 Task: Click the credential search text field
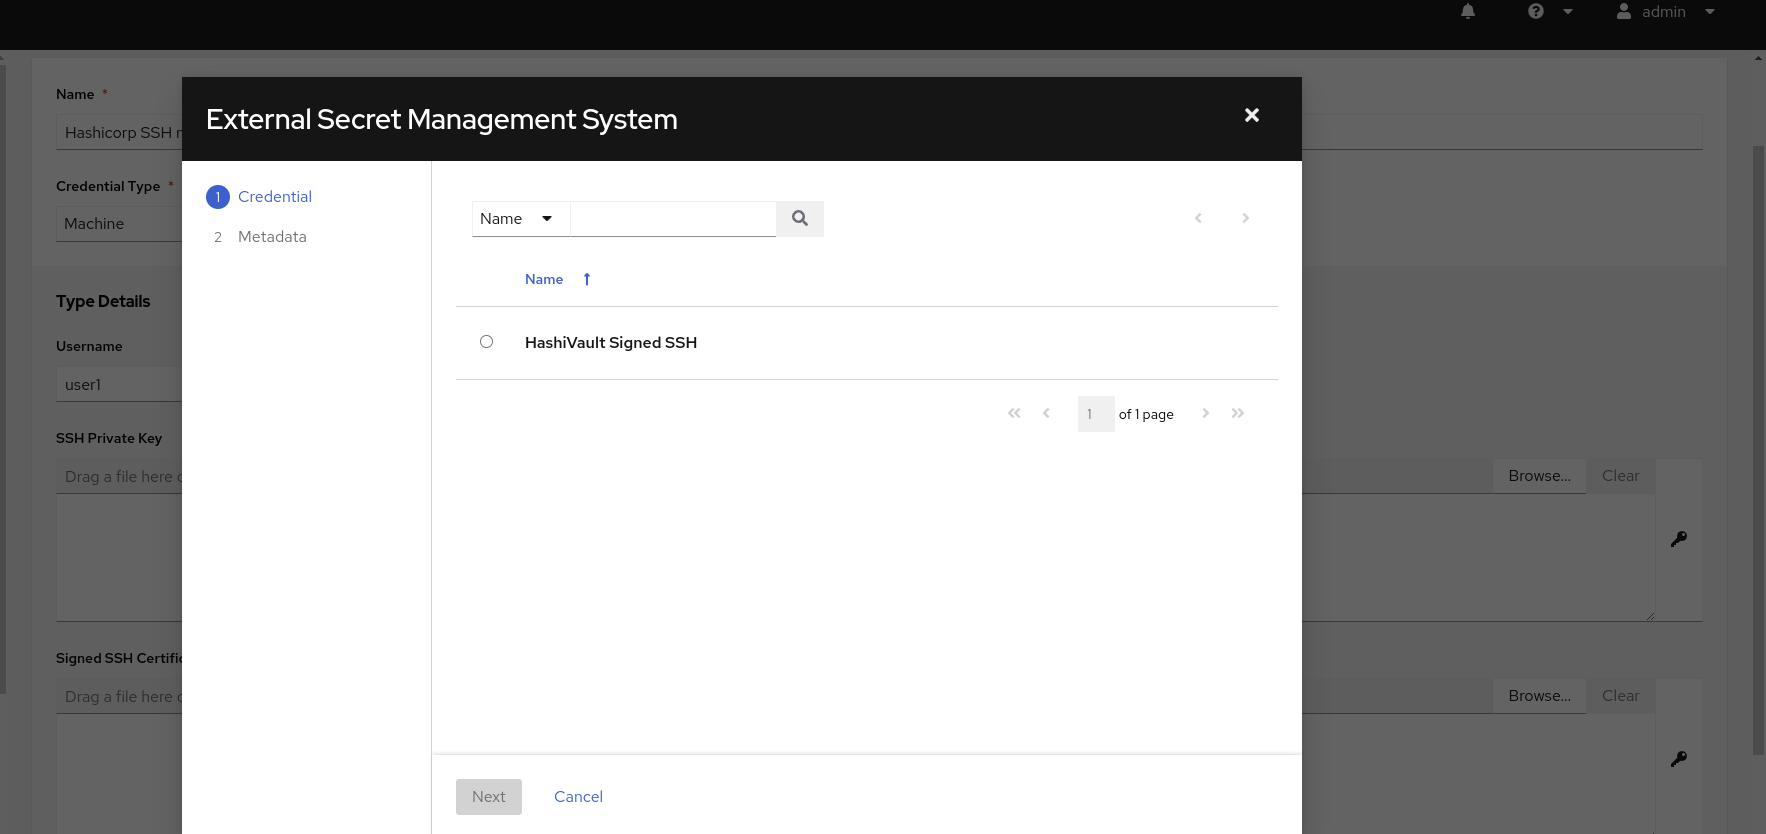pyautogui.click(x=672, y=219)
